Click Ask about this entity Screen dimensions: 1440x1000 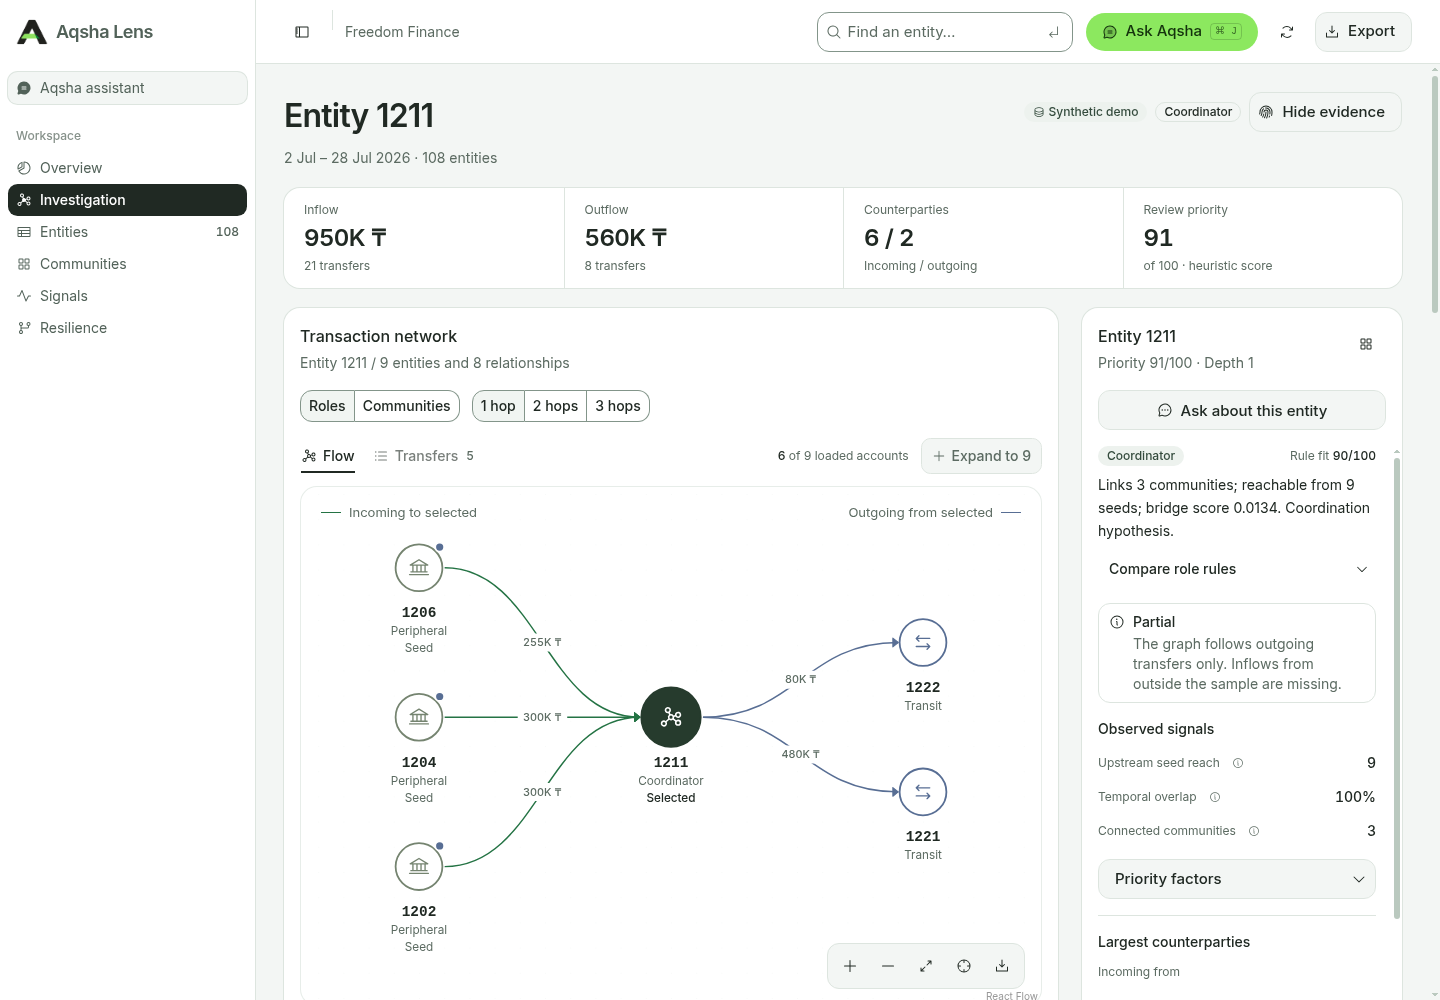pos(1241,410)
